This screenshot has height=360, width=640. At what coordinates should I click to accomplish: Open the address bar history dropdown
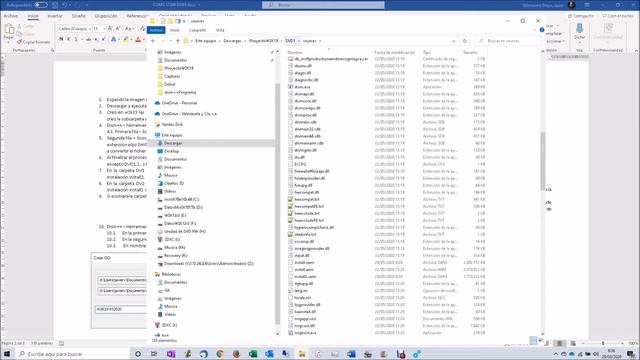pyautogui.click(x=453, y=41)
